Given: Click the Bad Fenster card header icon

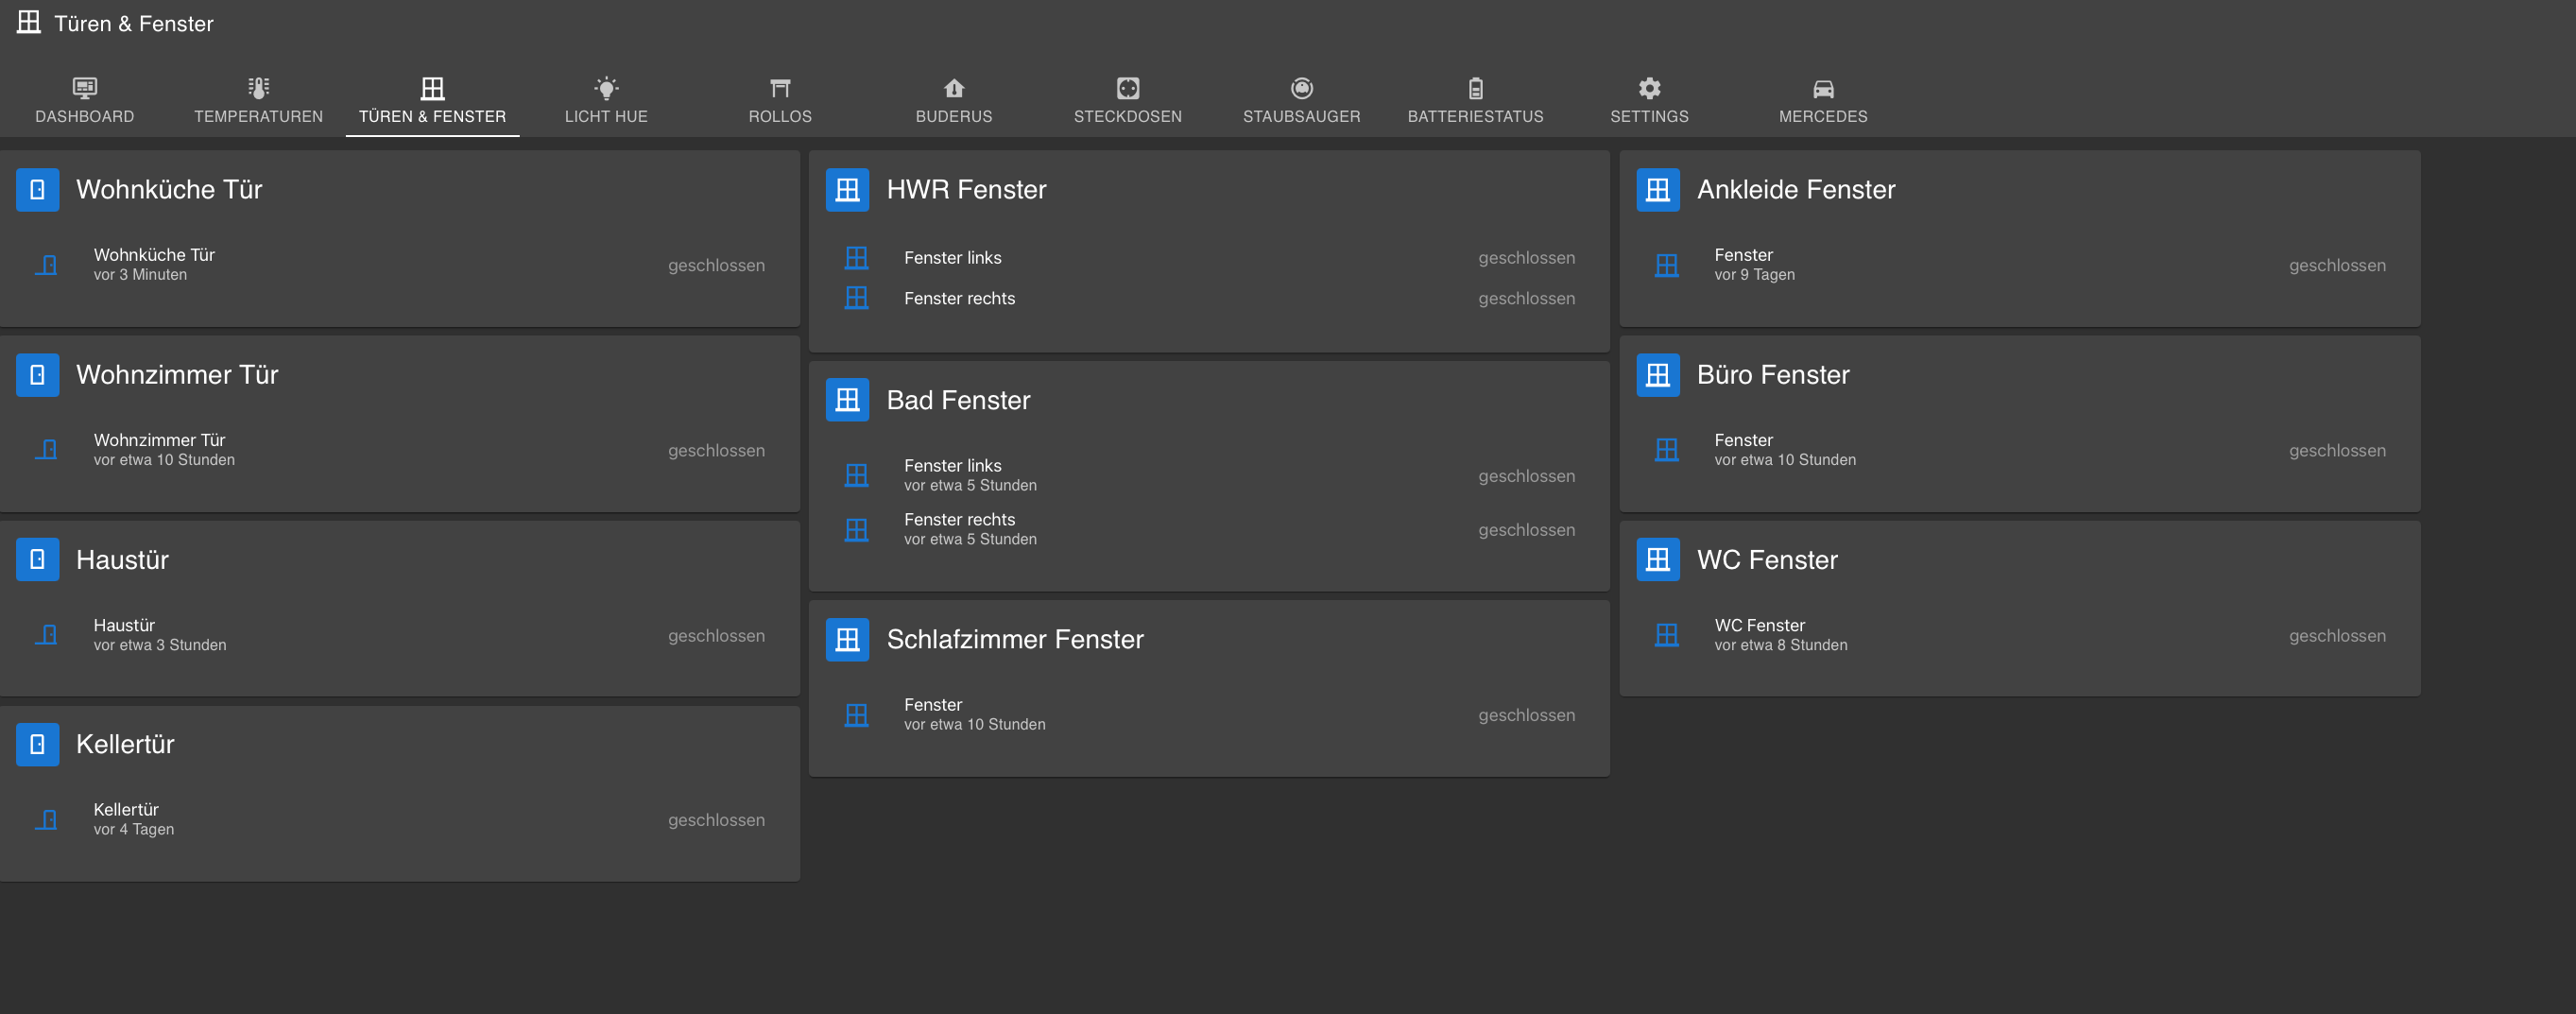Looking at the screenshot, I should (847, 400).
